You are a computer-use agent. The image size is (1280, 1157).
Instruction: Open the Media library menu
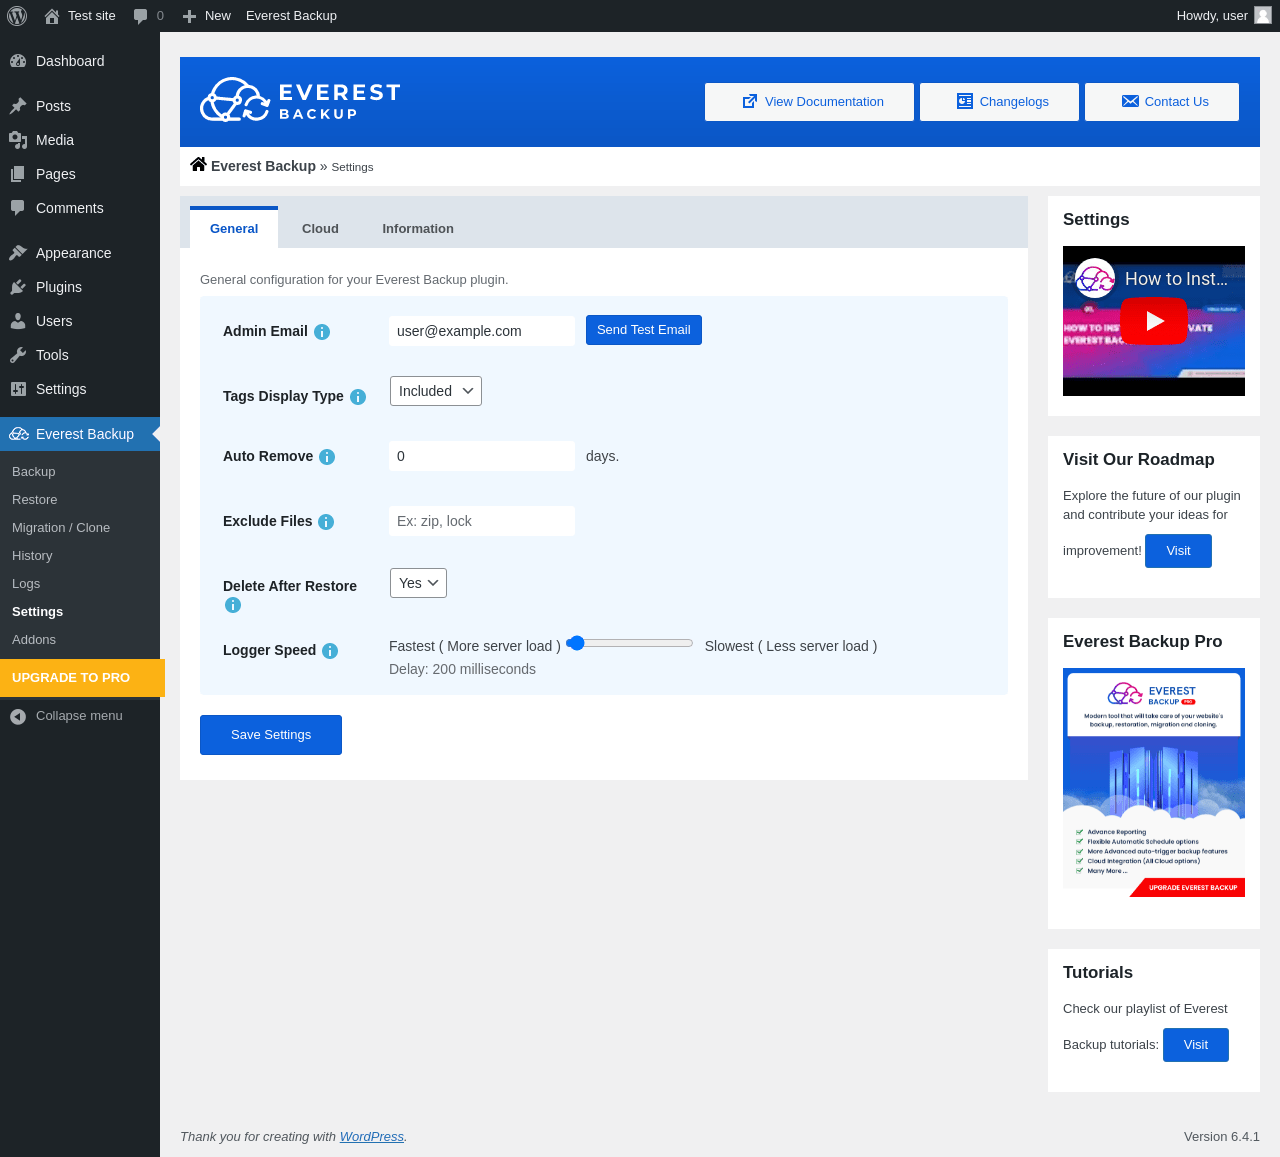80,140
